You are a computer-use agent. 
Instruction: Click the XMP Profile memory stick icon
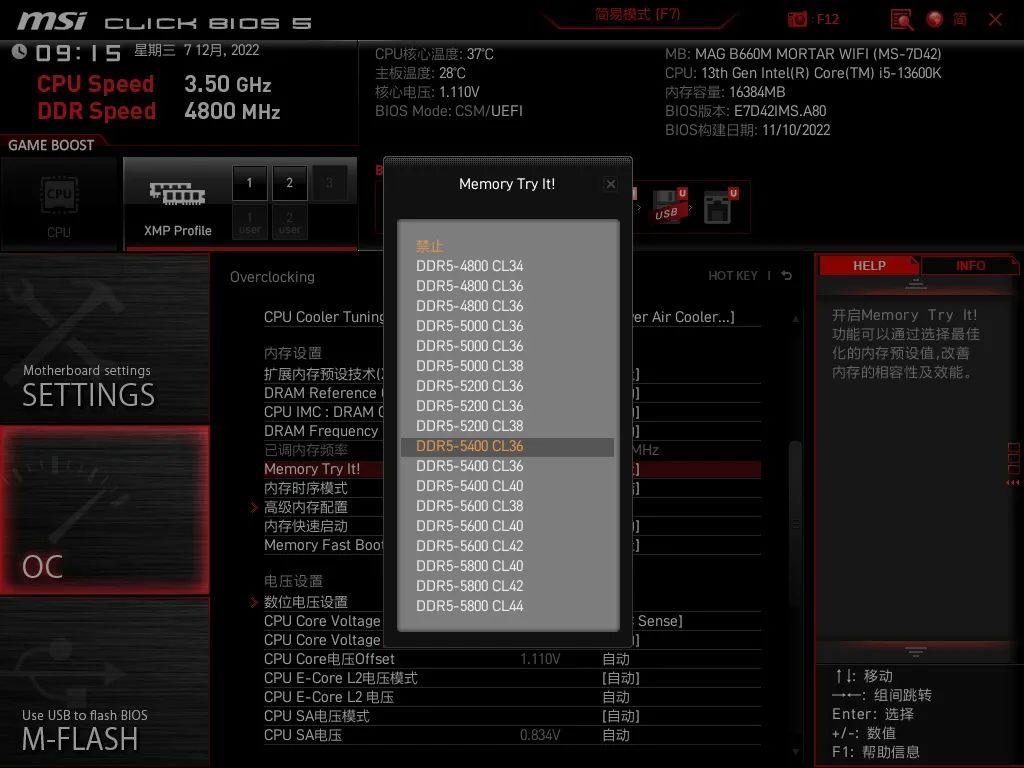177,194
